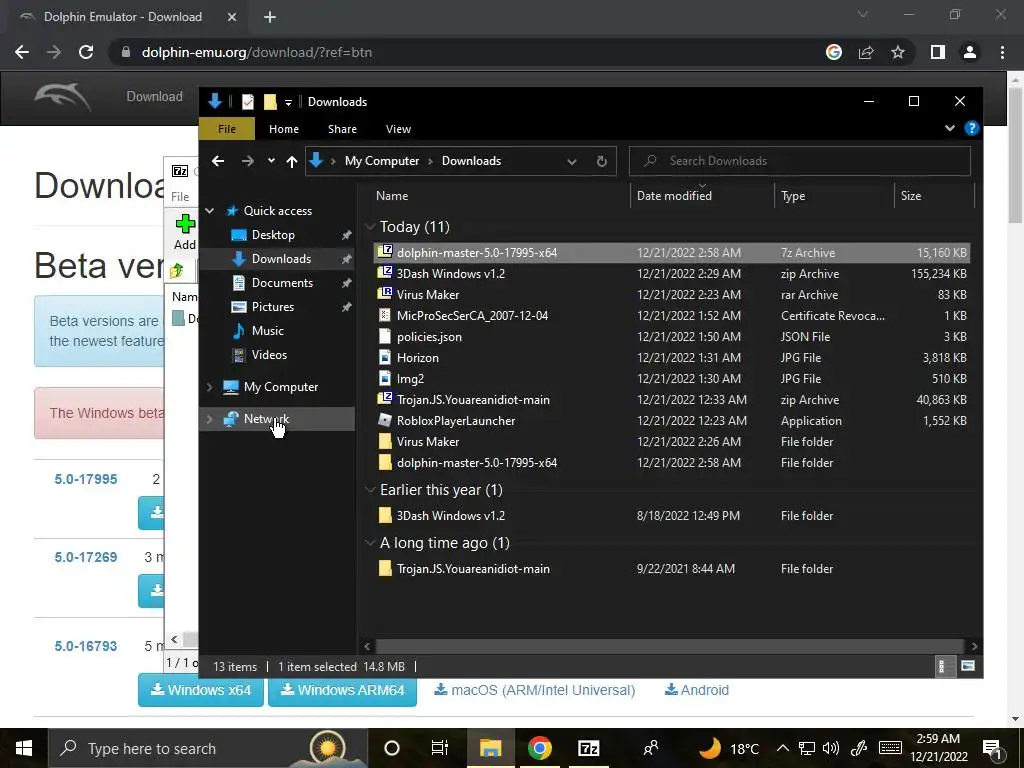Sort files by Date modified column
Screen dimensions: 1024x768
pyautogui.click(x=674, y=196)
